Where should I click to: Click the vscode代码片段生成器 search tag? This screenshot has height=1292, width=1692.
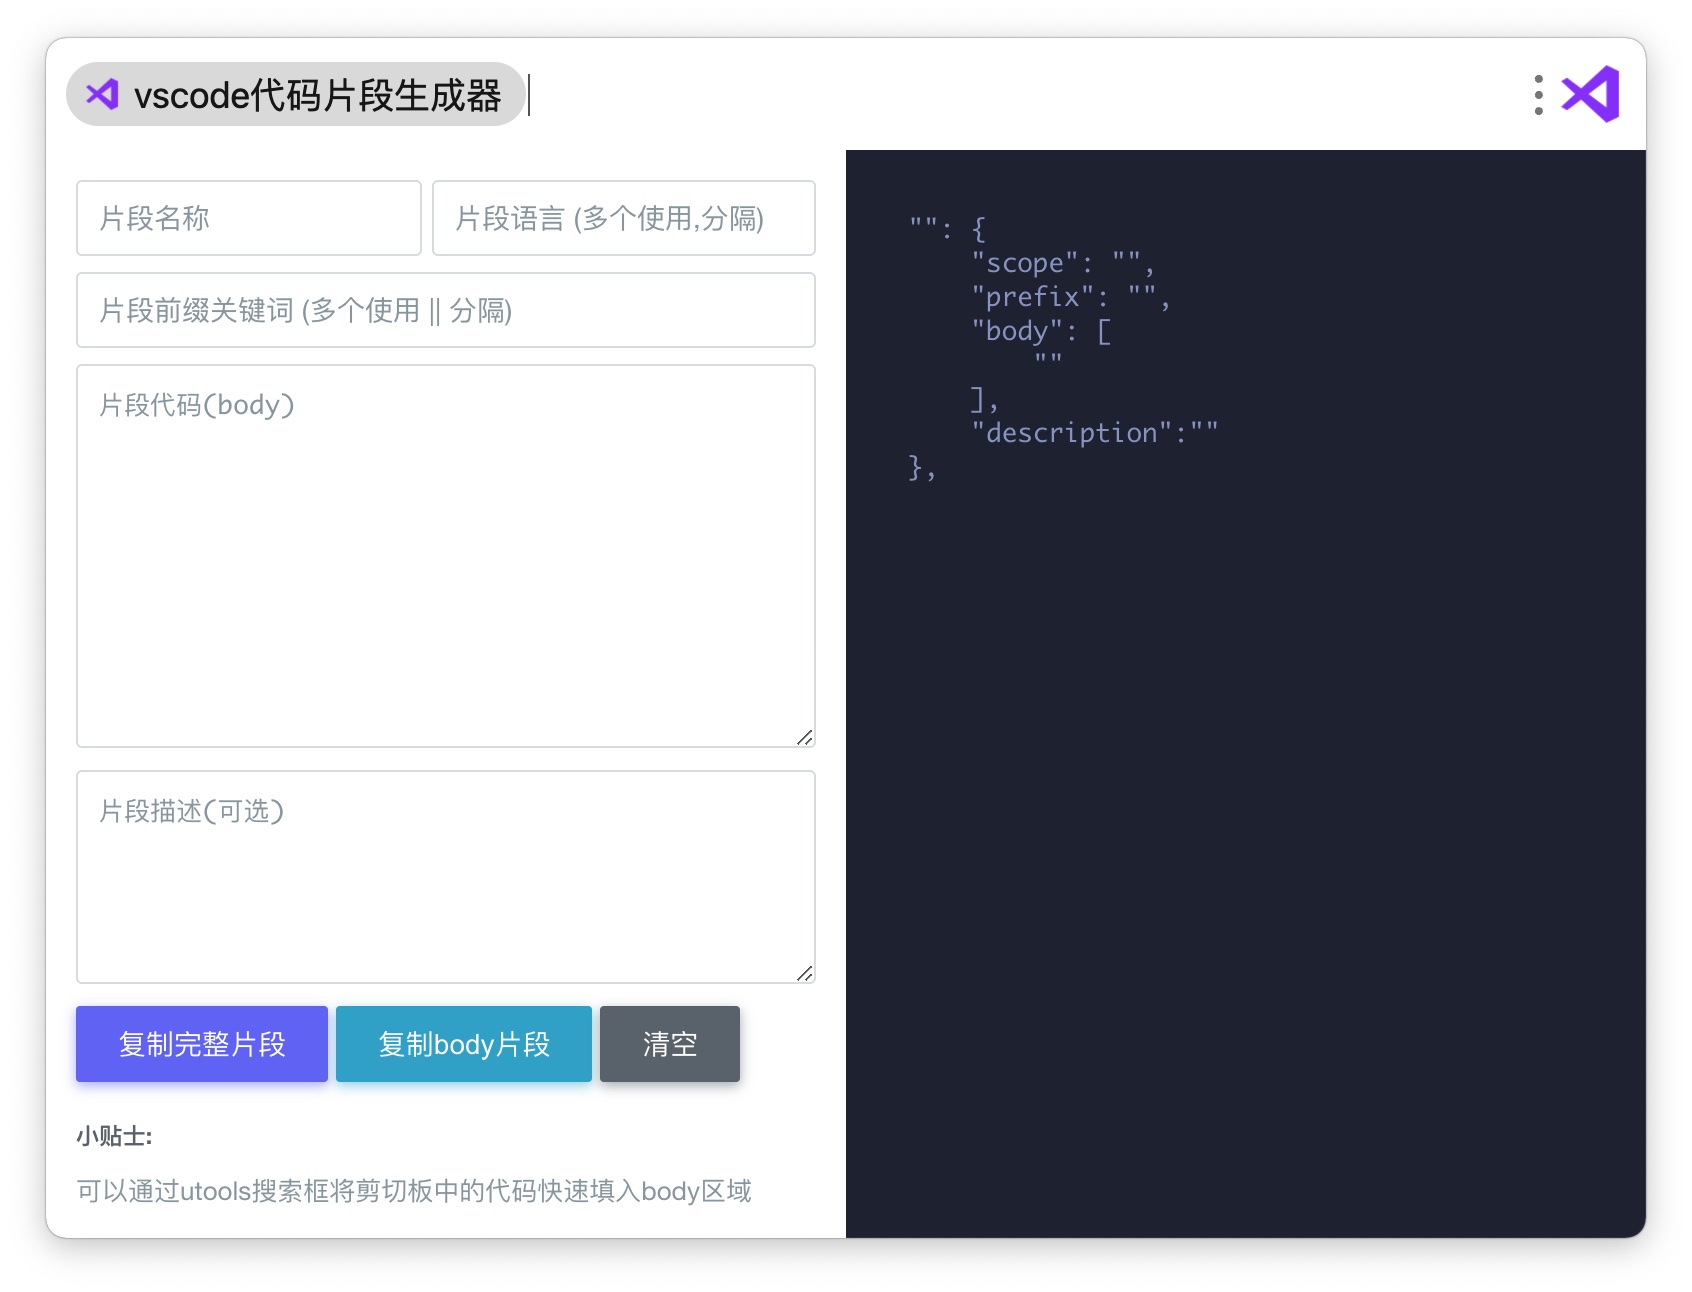296,94
